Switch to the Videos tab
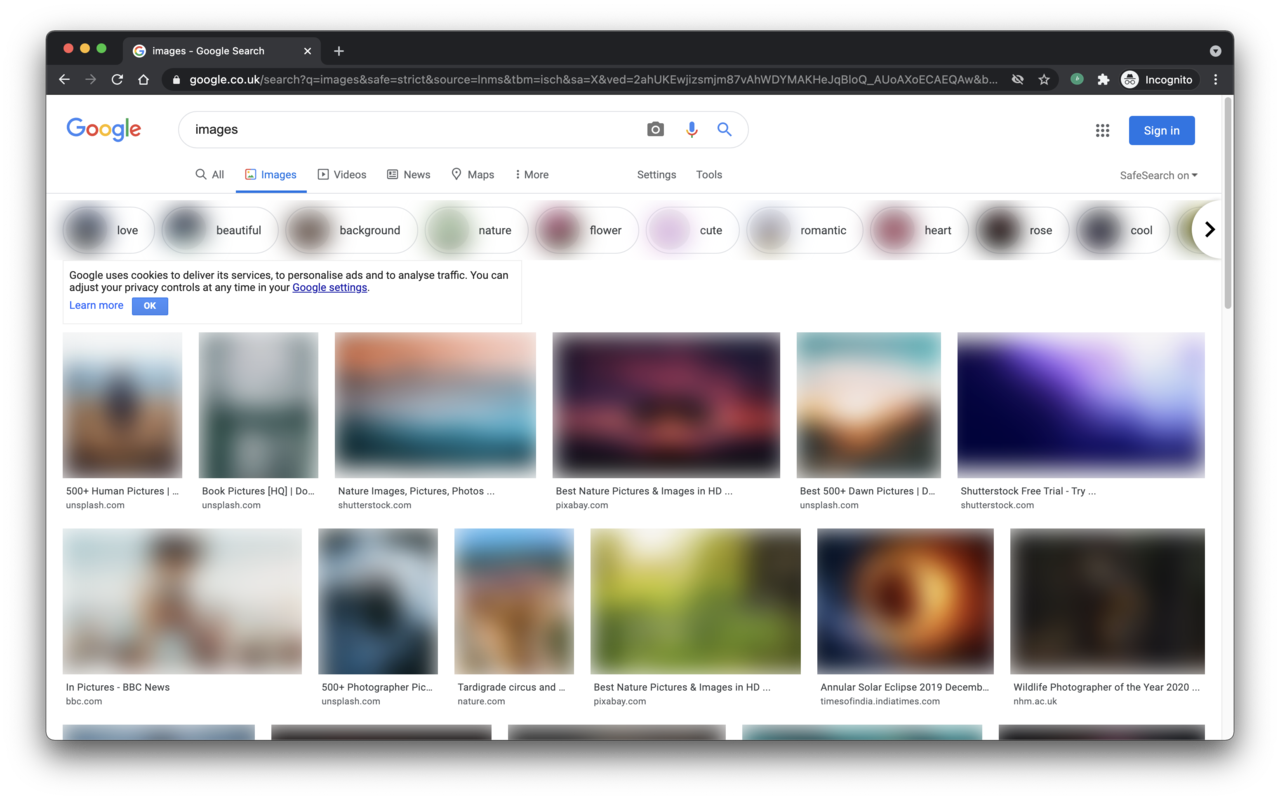 coord(342,174)
